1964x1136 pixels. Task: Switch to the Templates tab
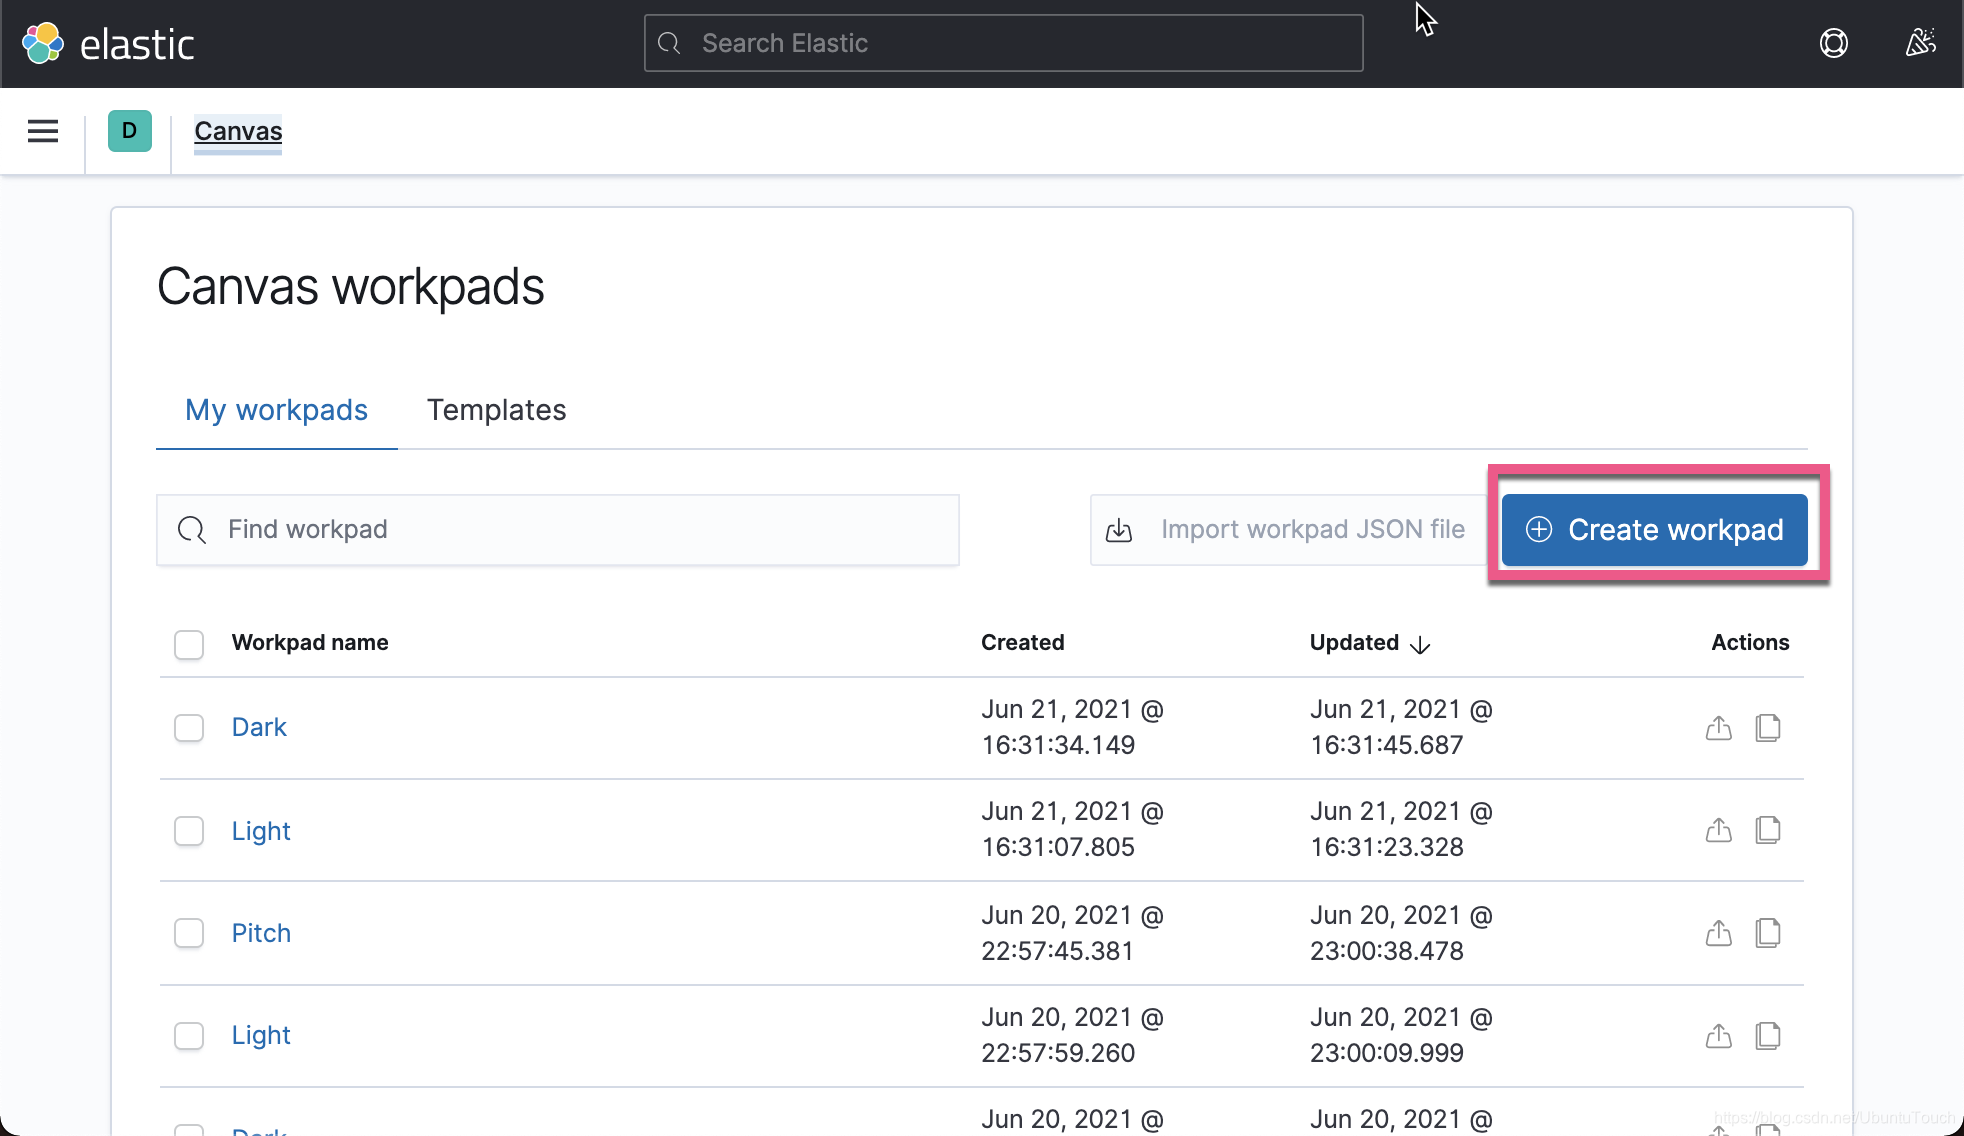pos(497,410)
